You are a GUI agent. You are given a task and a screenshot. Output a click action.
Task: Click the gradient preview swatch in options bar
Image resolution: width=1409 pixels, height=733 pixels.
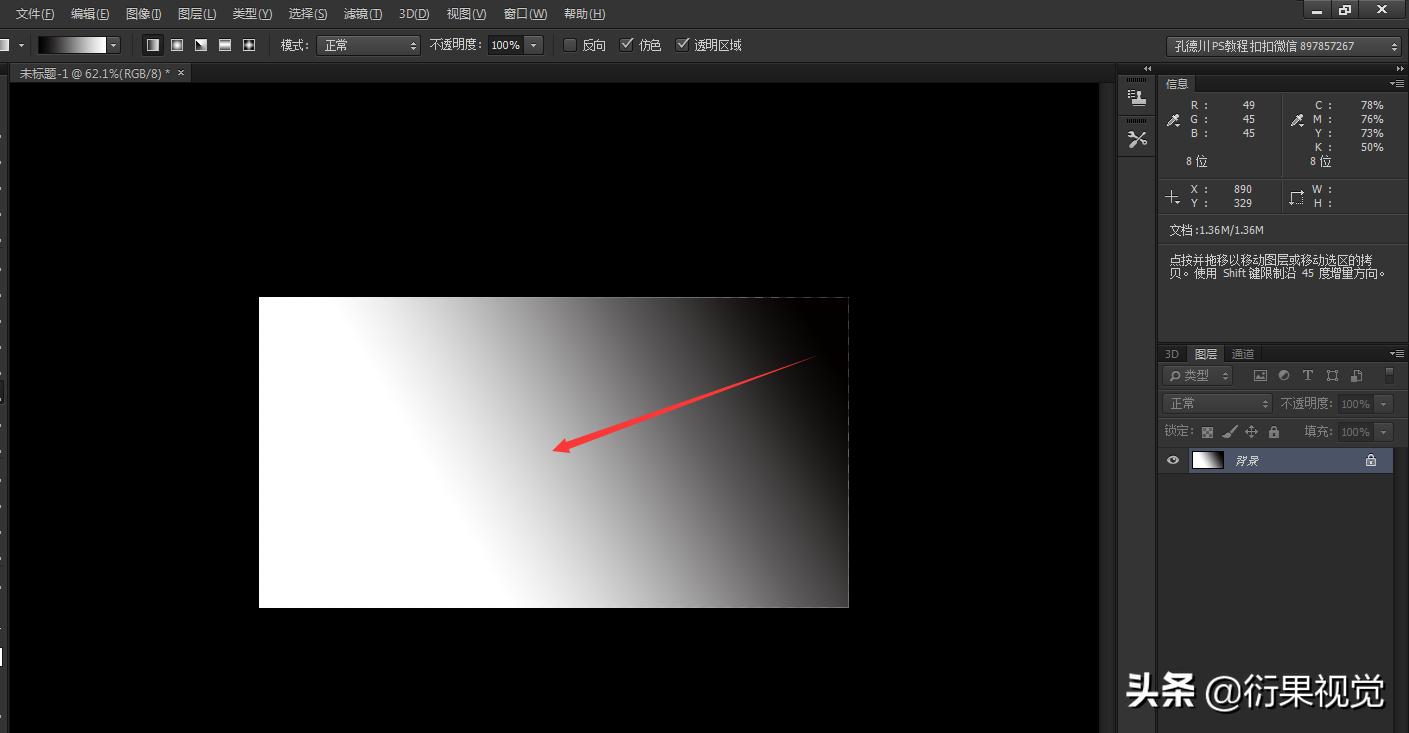pos(70,45)
